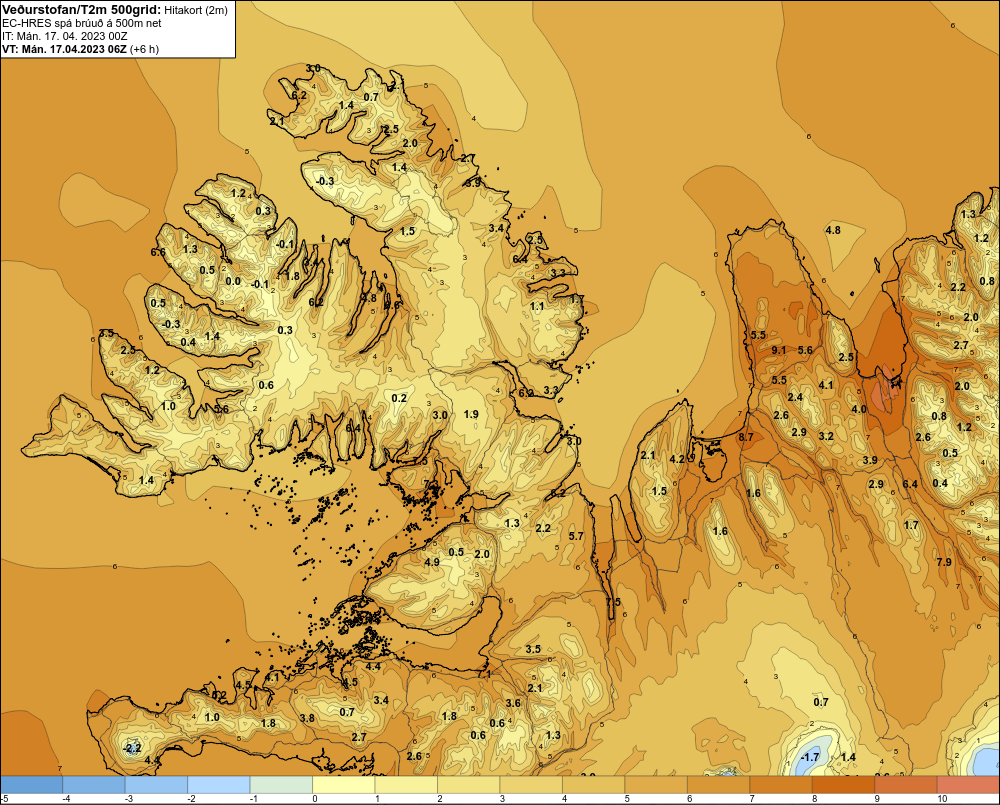Click the legend color swatch above 10

pyautogui.click(x=969, y=784)
